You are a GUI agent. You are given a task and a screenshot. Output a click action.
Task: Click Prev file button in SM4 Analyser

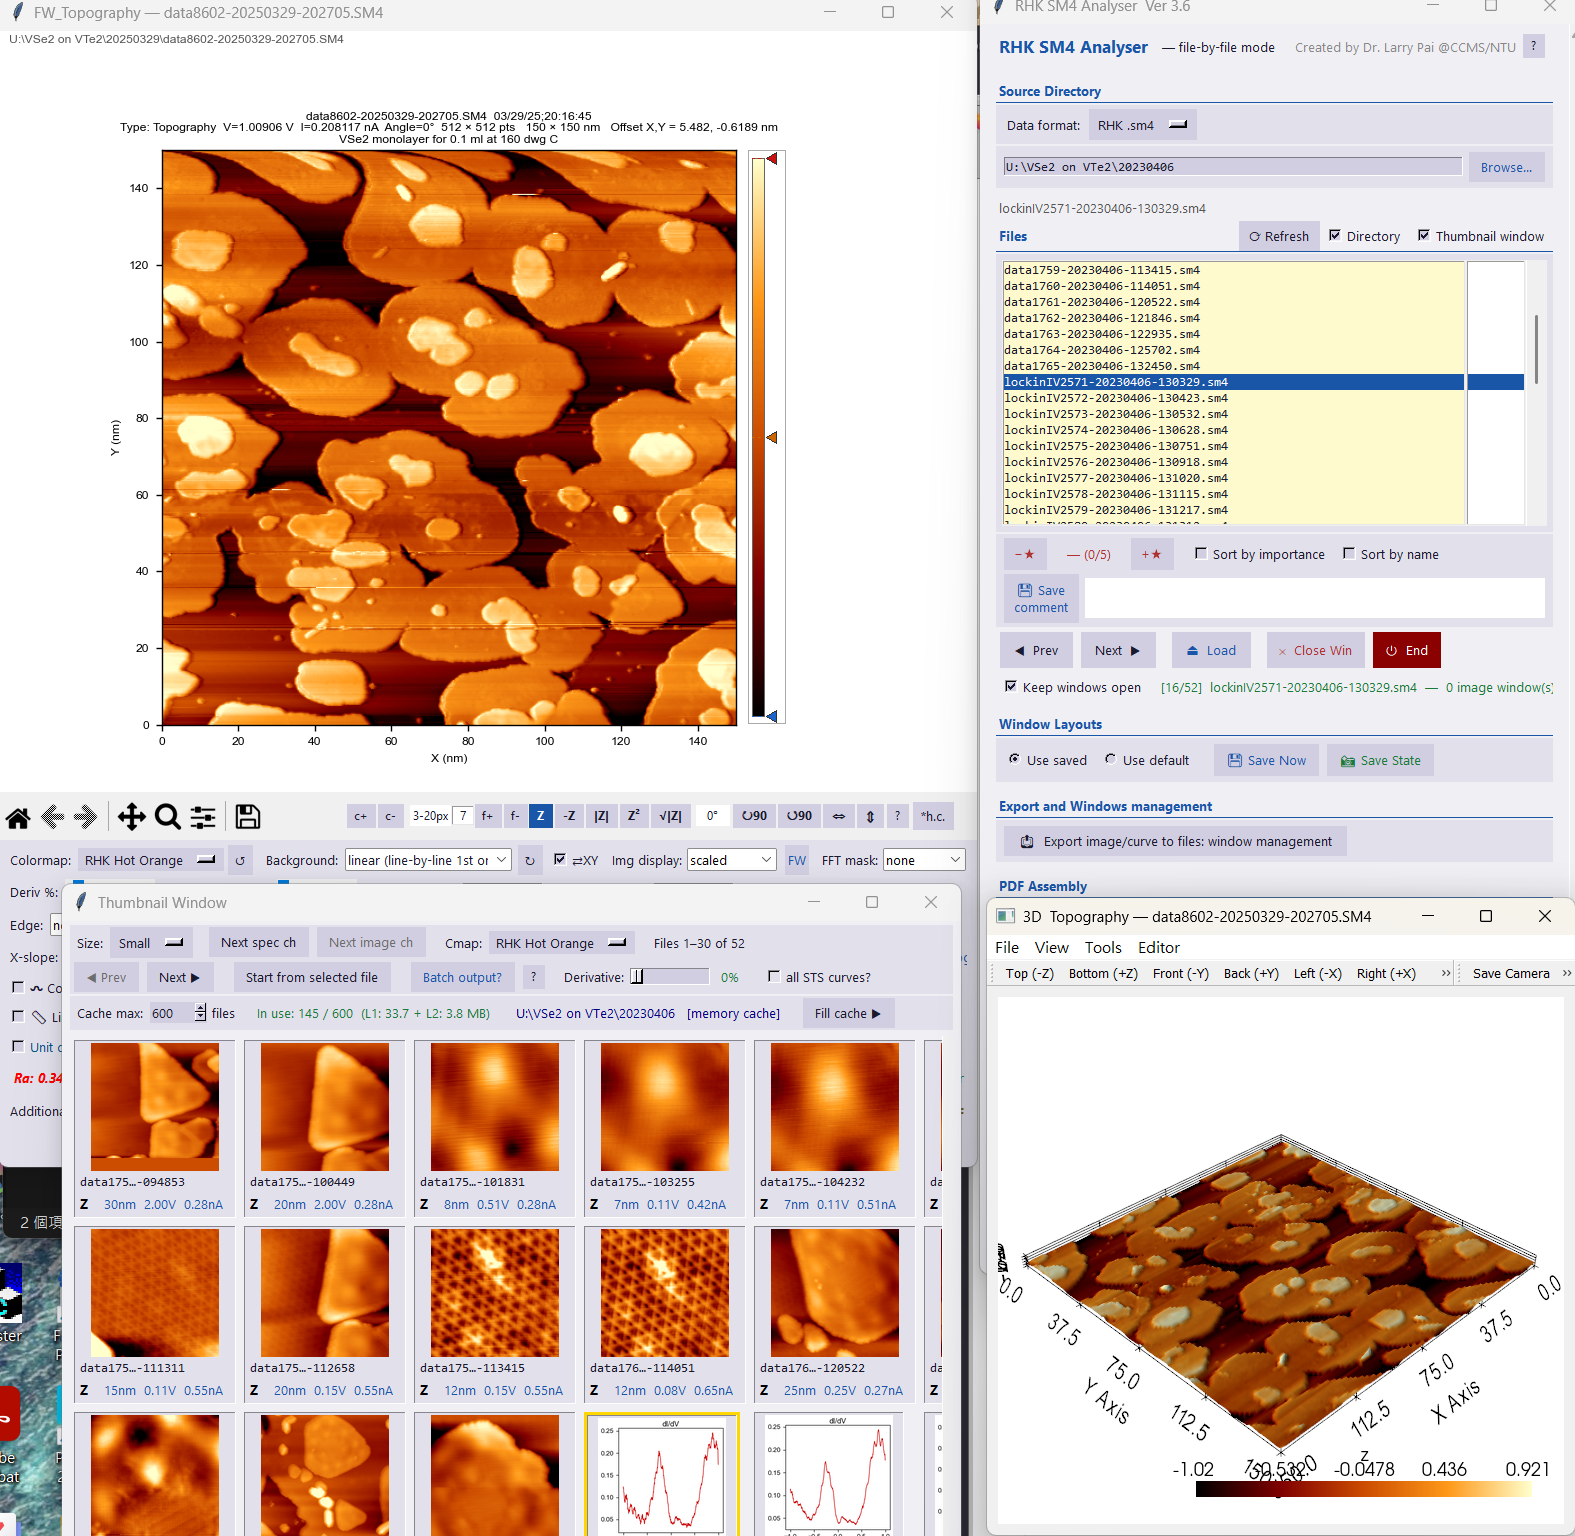pos(1036,650)
